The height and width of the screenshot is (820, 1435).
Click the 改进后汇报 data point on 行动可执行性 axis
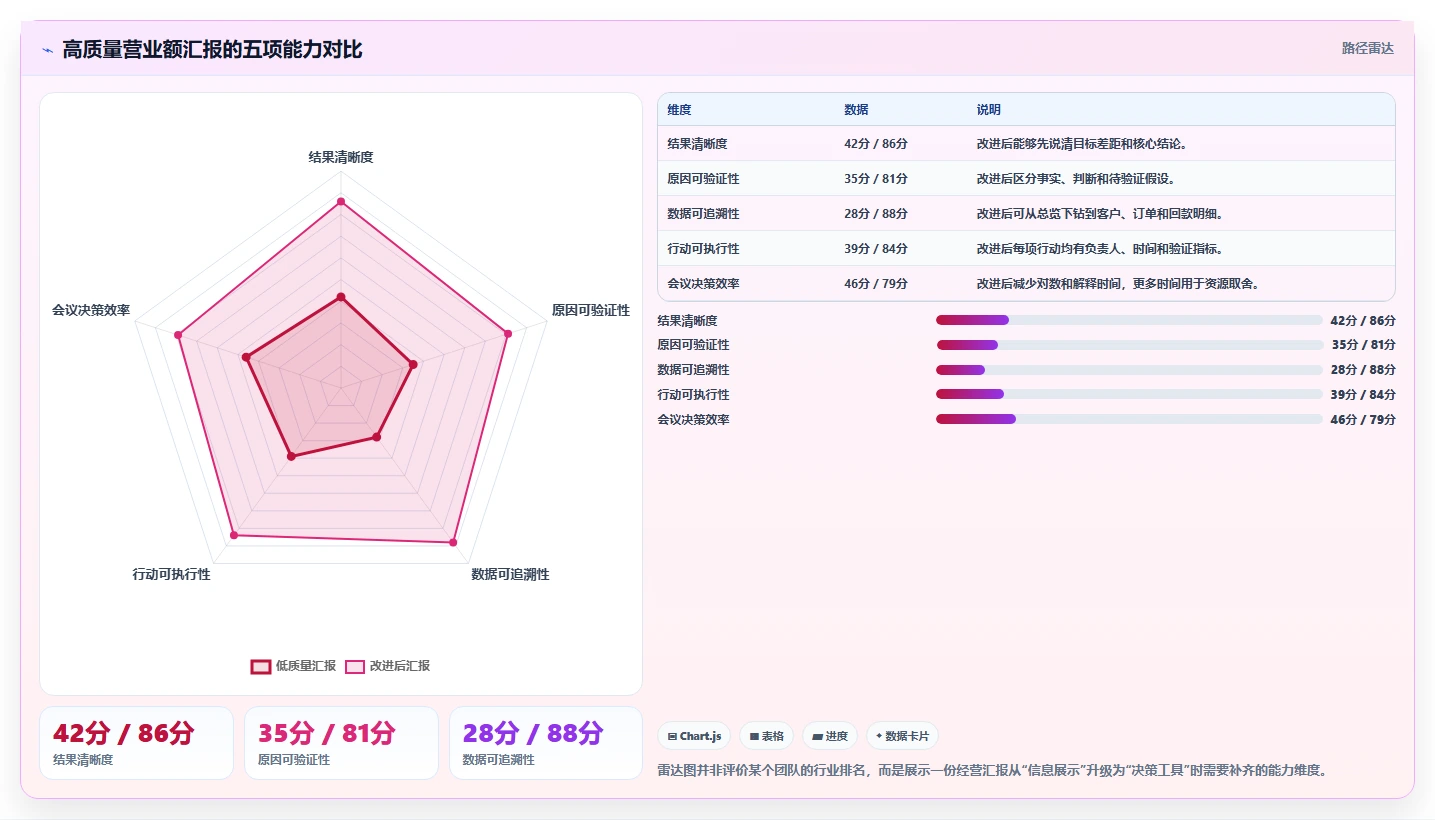tap(234, 536)
